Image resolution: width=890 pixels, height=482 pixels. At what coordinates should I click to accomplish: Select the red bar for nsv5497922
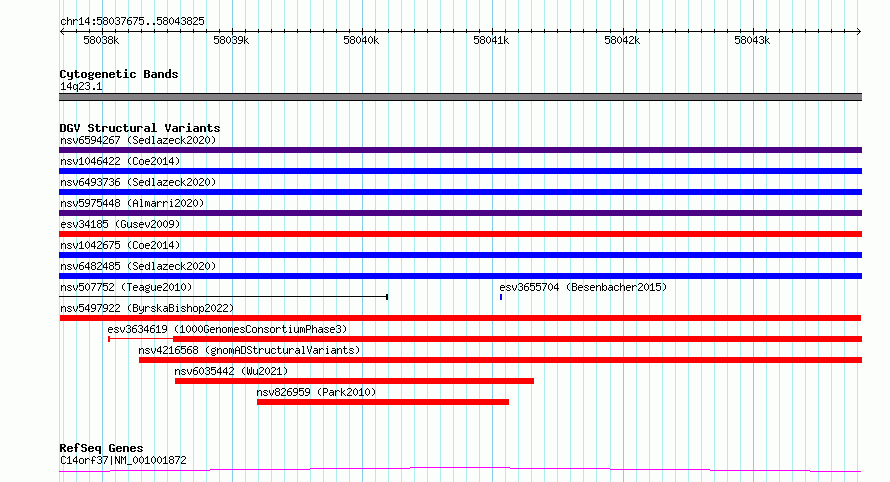[460, 318]
